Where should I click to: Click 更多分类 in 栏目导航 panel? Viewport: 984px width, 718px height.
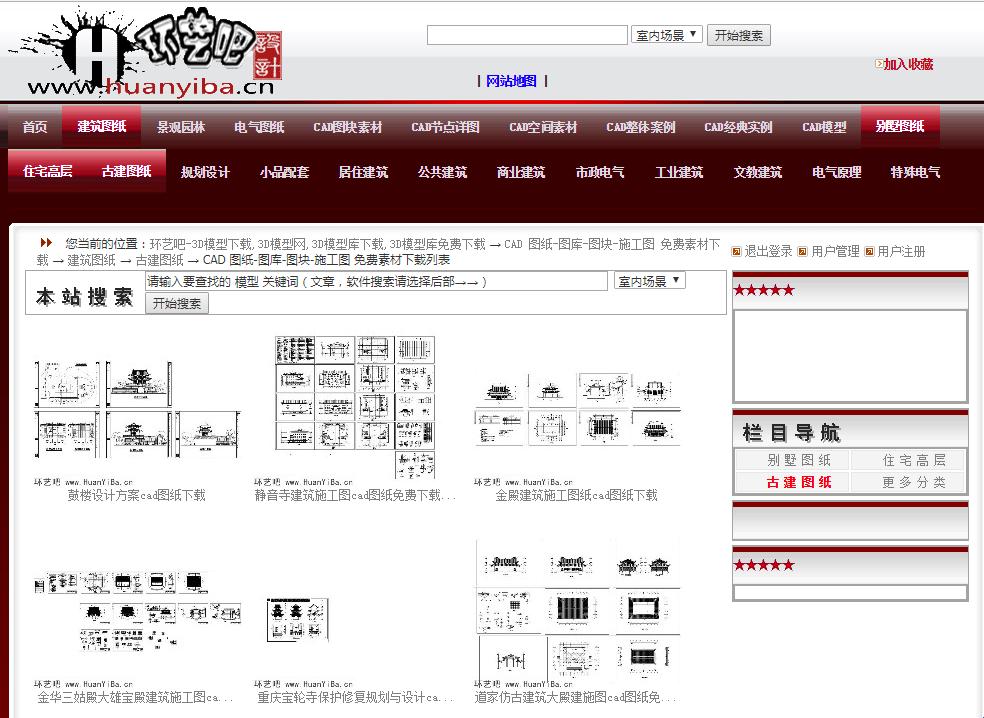(x=914, y=482)
